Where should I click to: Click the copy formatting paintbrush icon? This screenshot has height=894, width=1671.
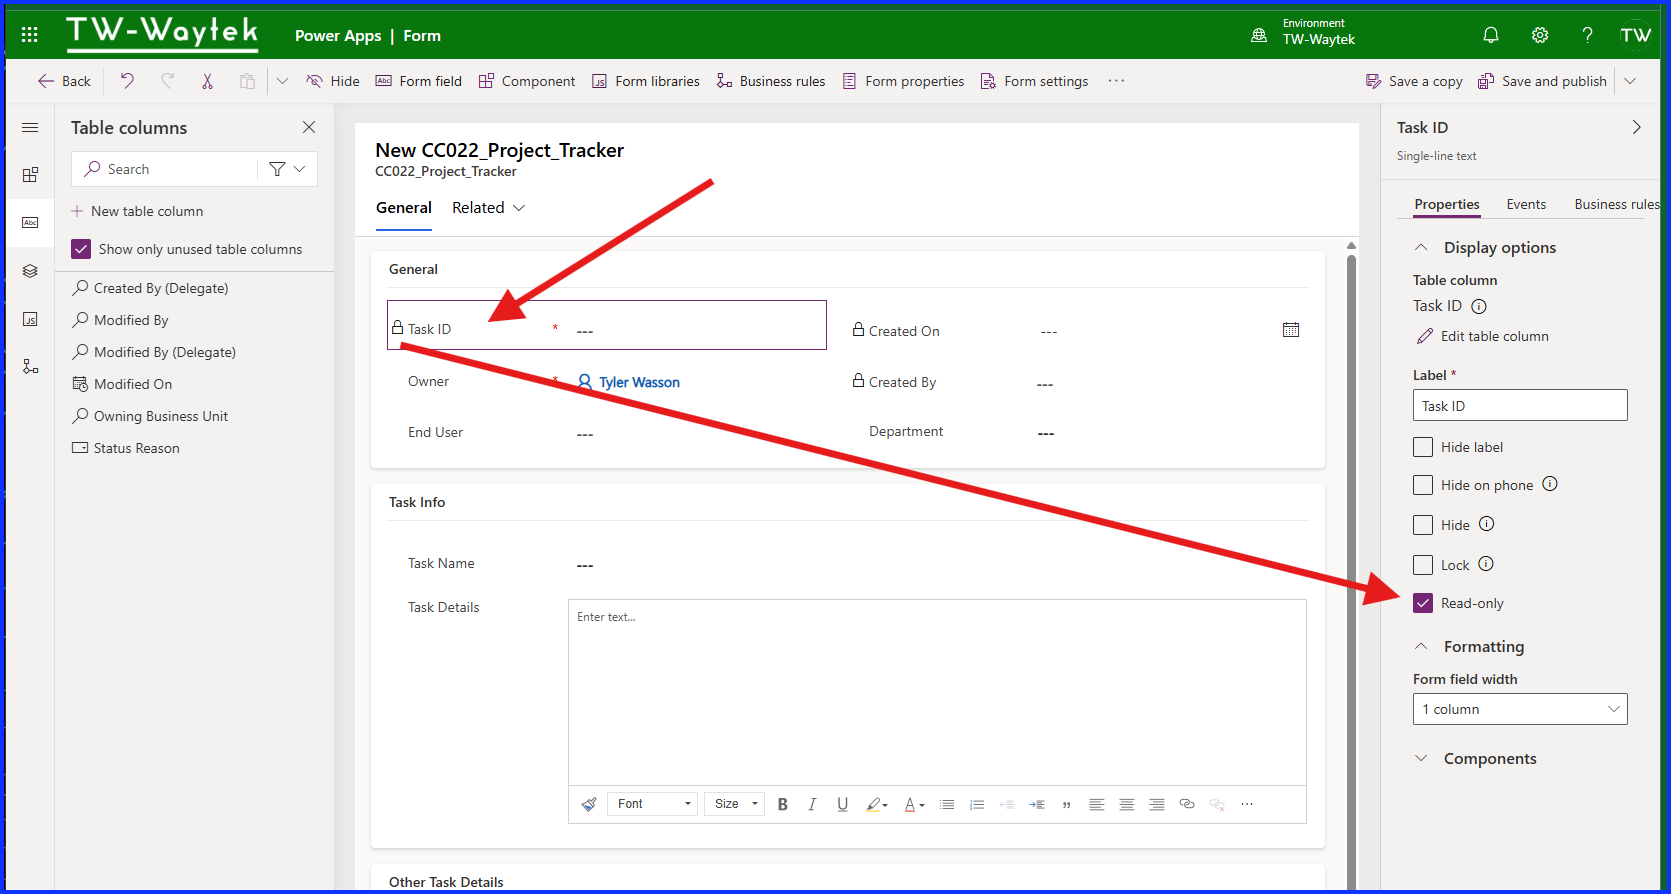[x=589, y=804]
